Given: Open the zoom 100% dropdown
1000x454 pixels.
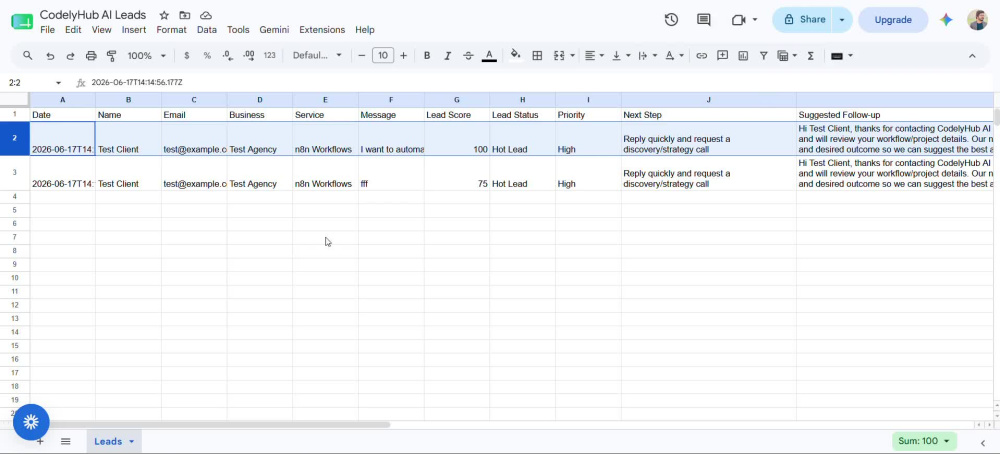Looking at the screenshot, I should coord(146,55).
